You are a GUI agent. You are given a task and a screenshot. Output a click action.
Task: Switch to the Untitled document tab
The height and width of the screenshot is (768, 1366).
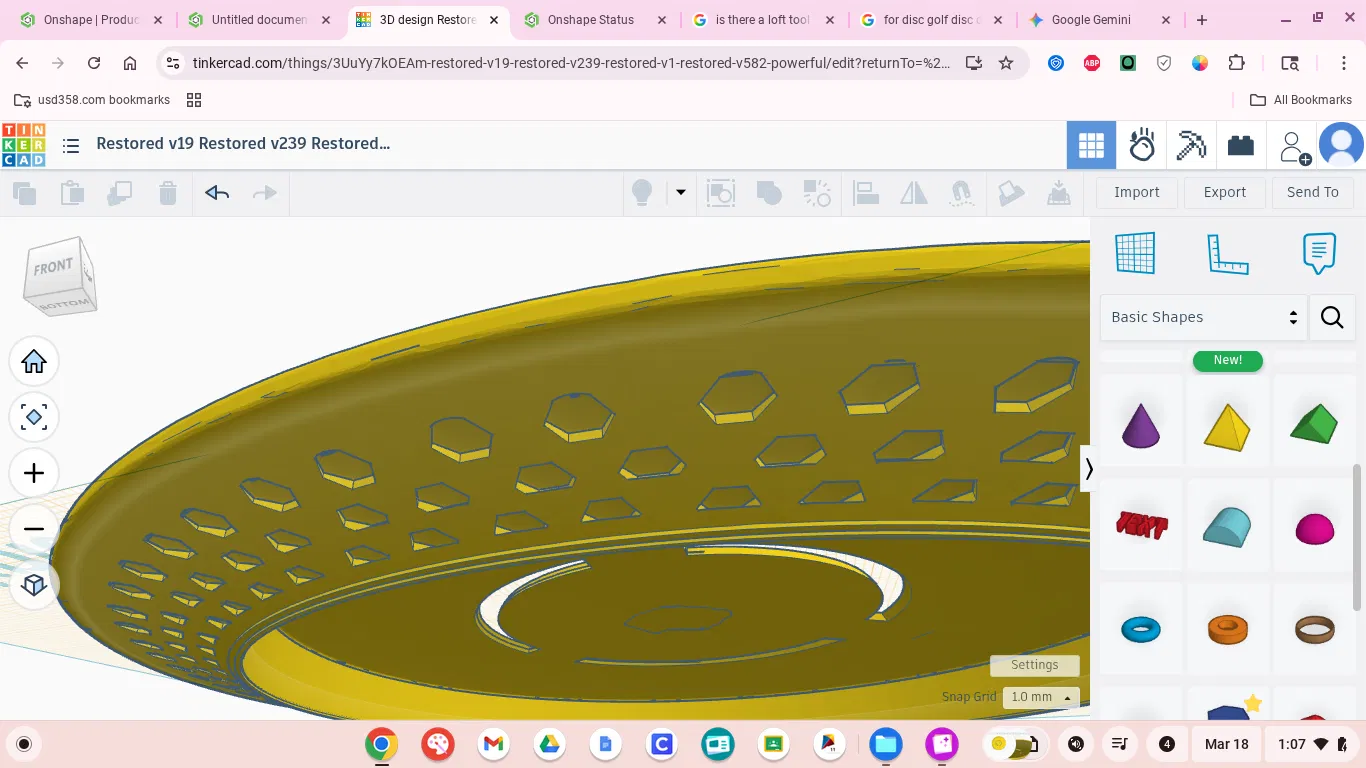click(x=259, y=20)
